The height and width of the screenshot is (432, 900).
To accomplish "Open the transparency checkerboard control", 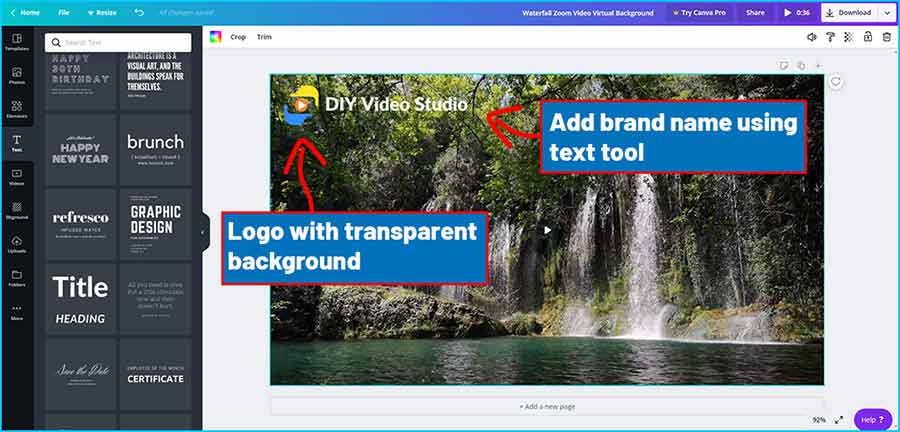I will 849,37.
